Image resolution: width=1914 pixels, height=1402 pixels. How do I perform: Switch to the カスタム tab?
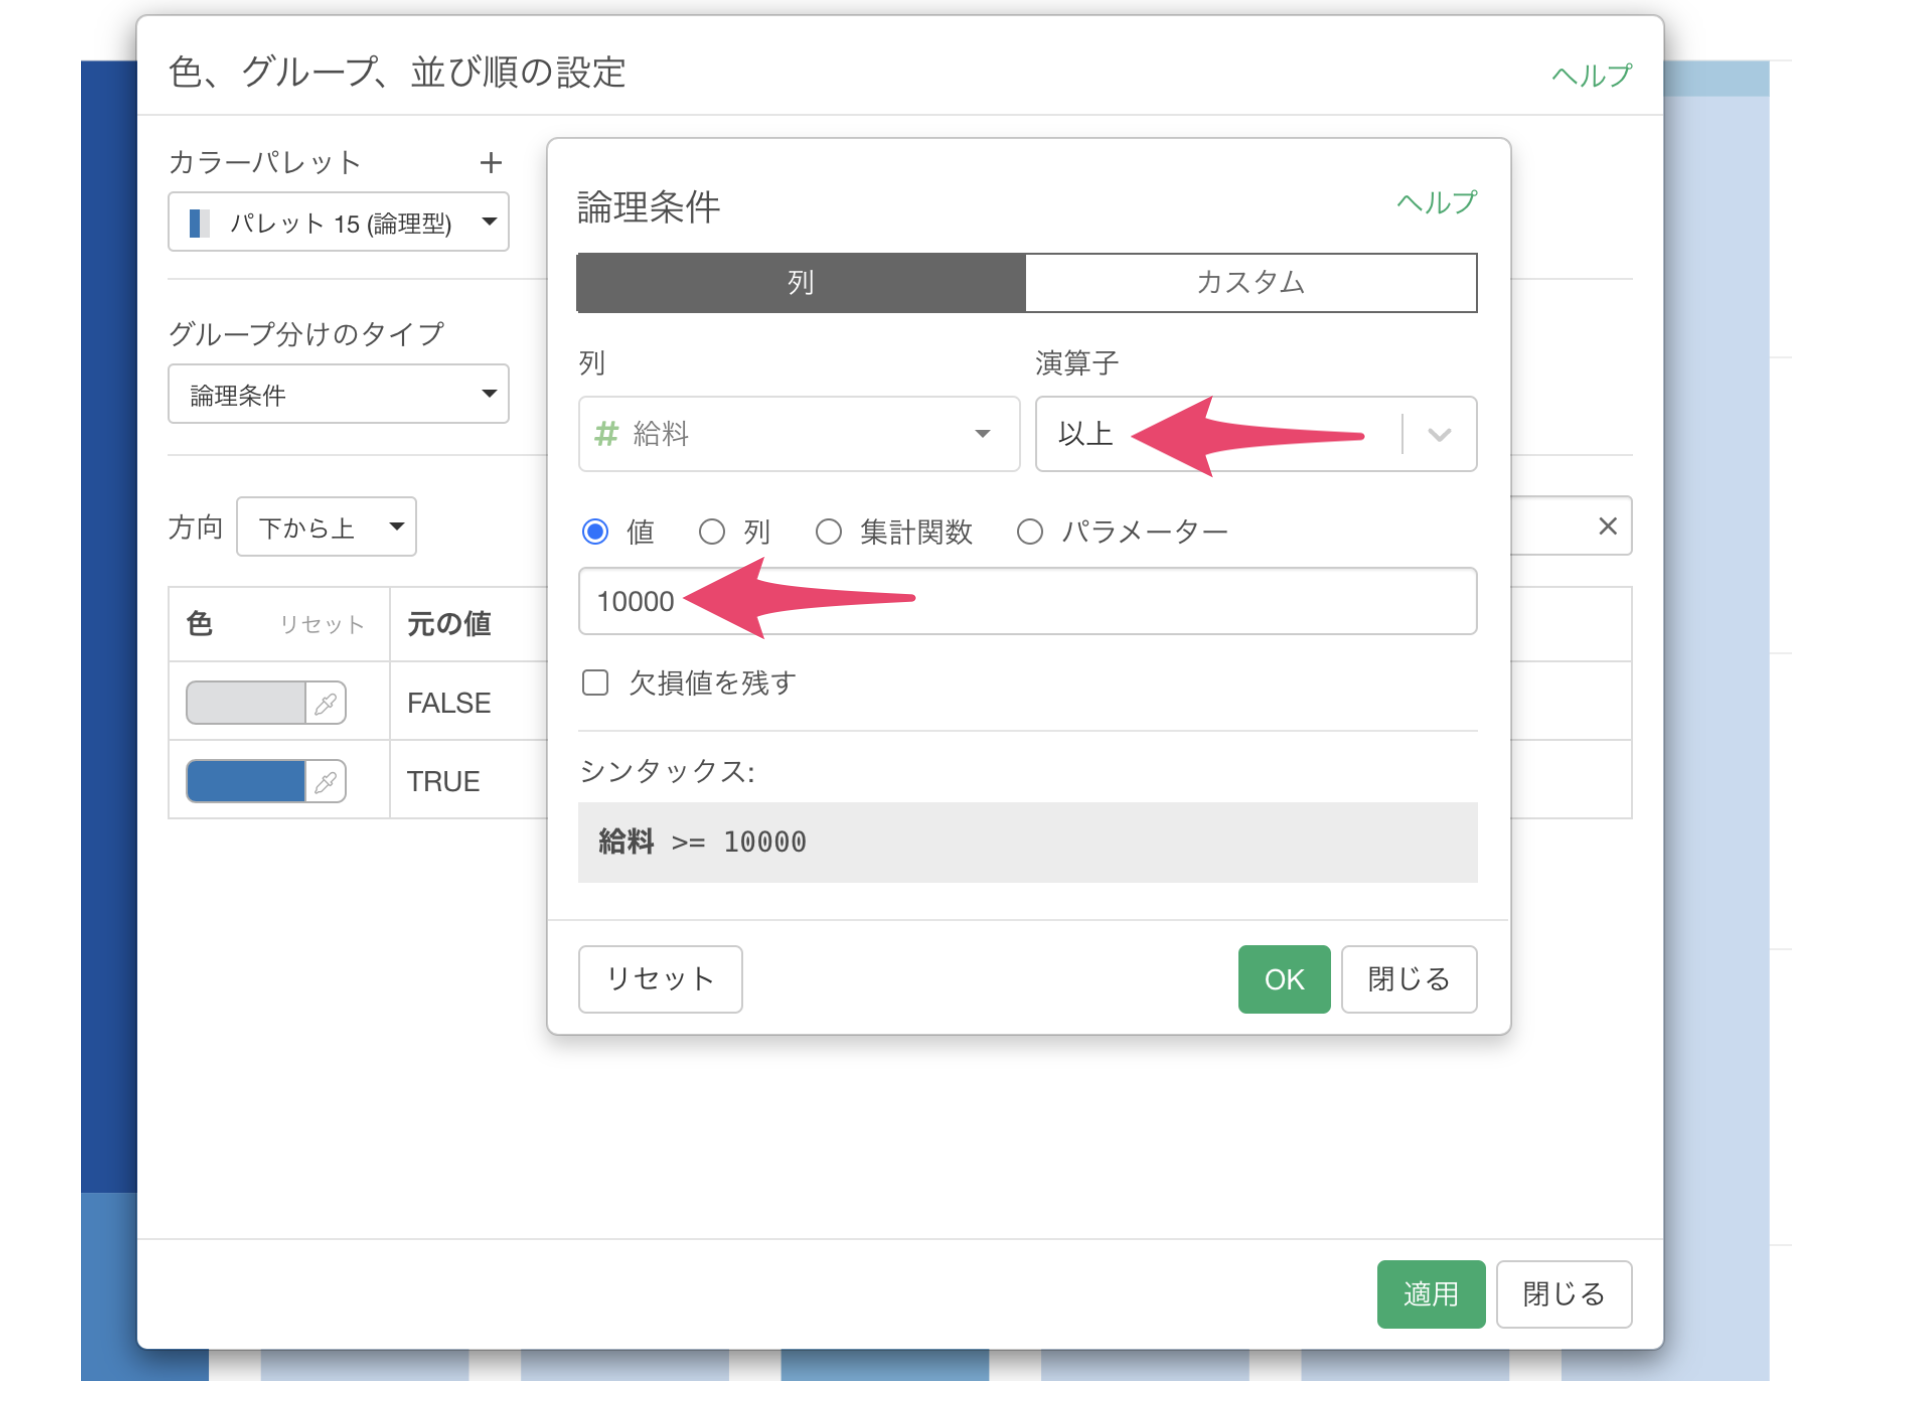point(1250,282)
